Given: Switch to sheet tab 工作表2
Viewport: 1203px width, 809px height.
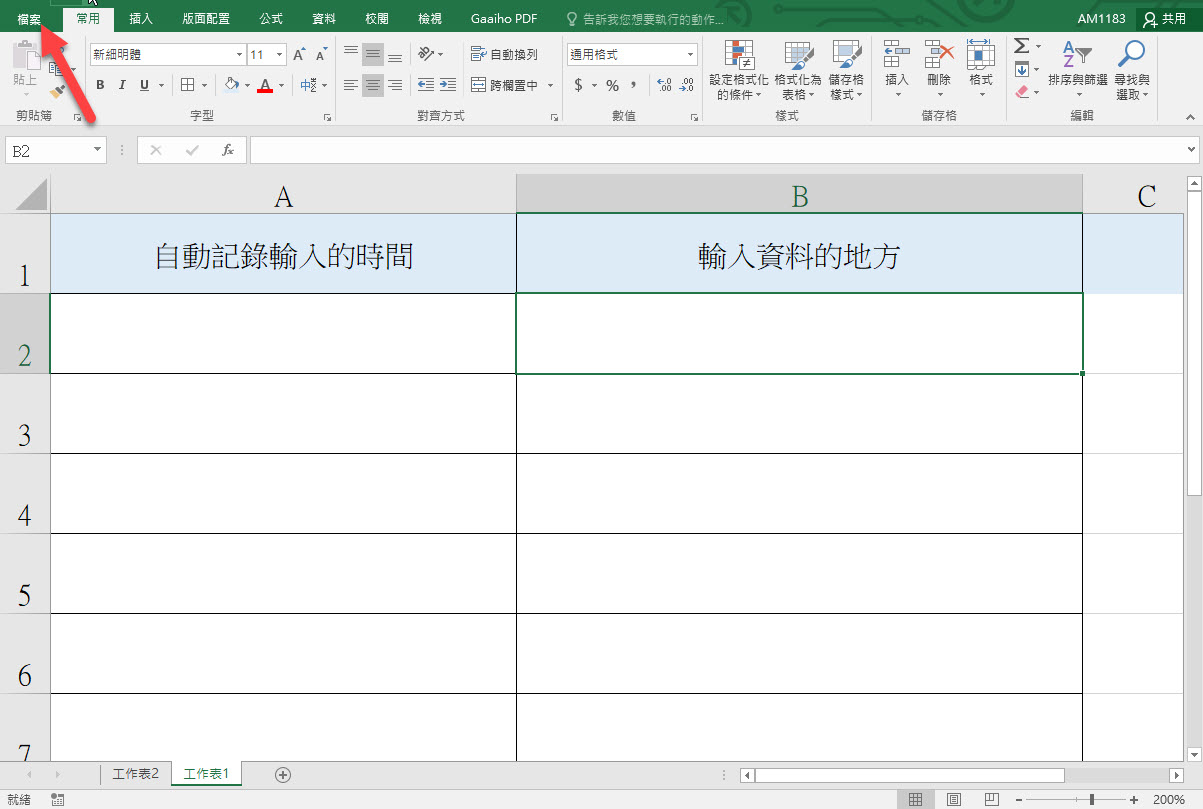Looking at the screenshot, I should pos(135,774).
